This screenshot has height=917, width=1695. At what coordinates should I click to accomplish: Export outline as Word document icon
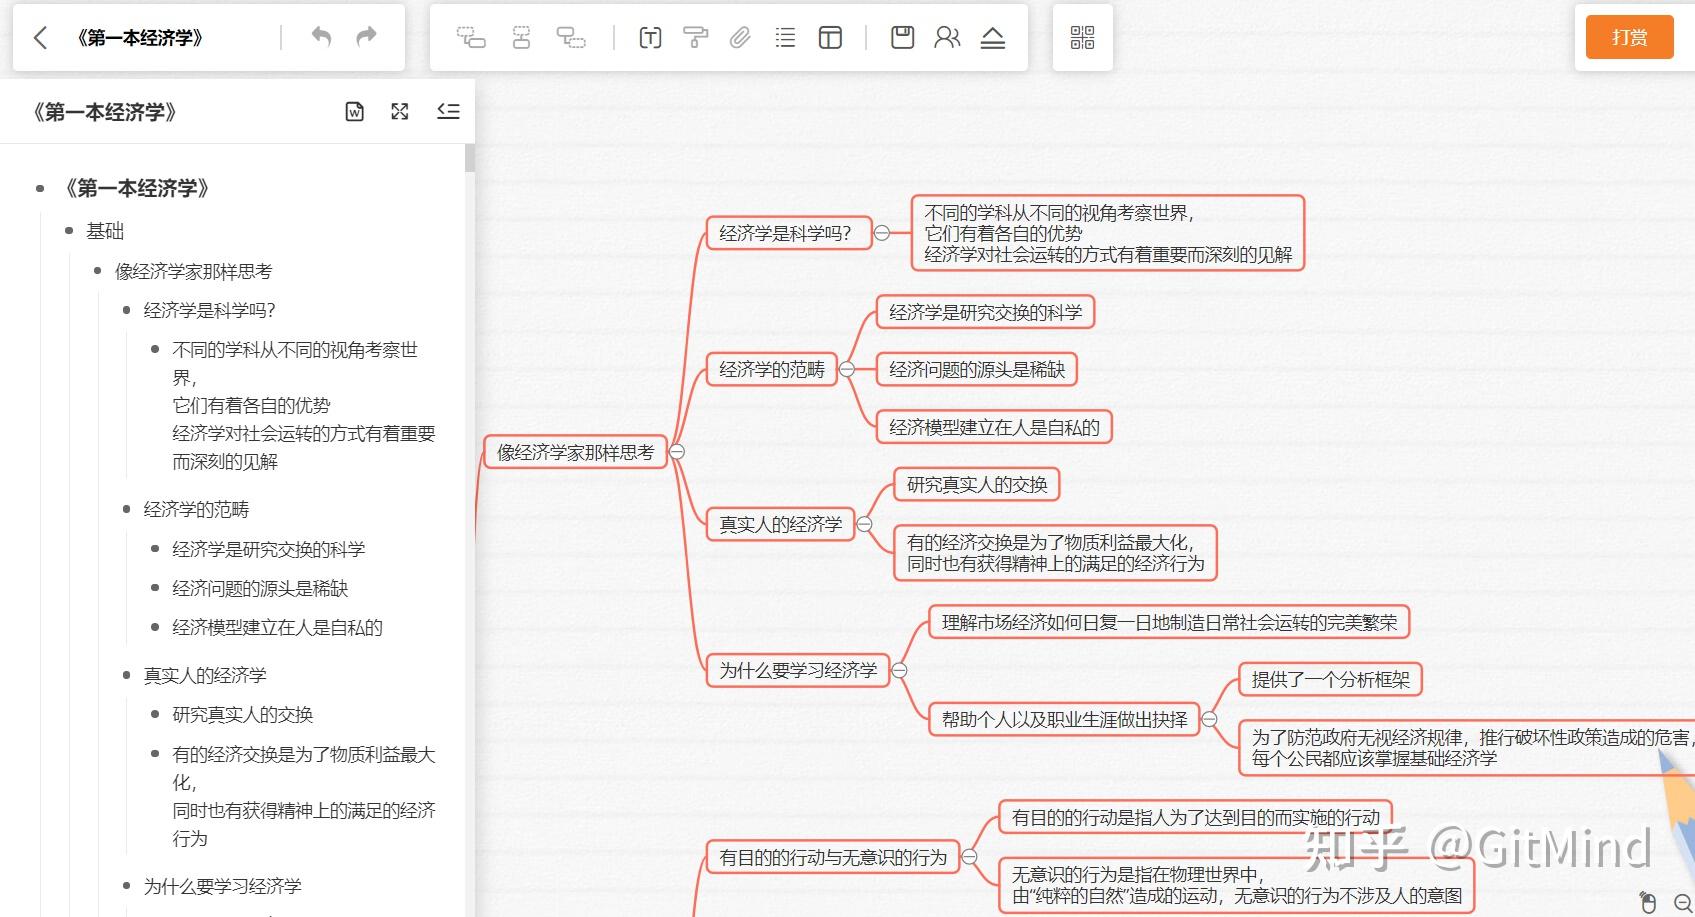click(354, 112)
